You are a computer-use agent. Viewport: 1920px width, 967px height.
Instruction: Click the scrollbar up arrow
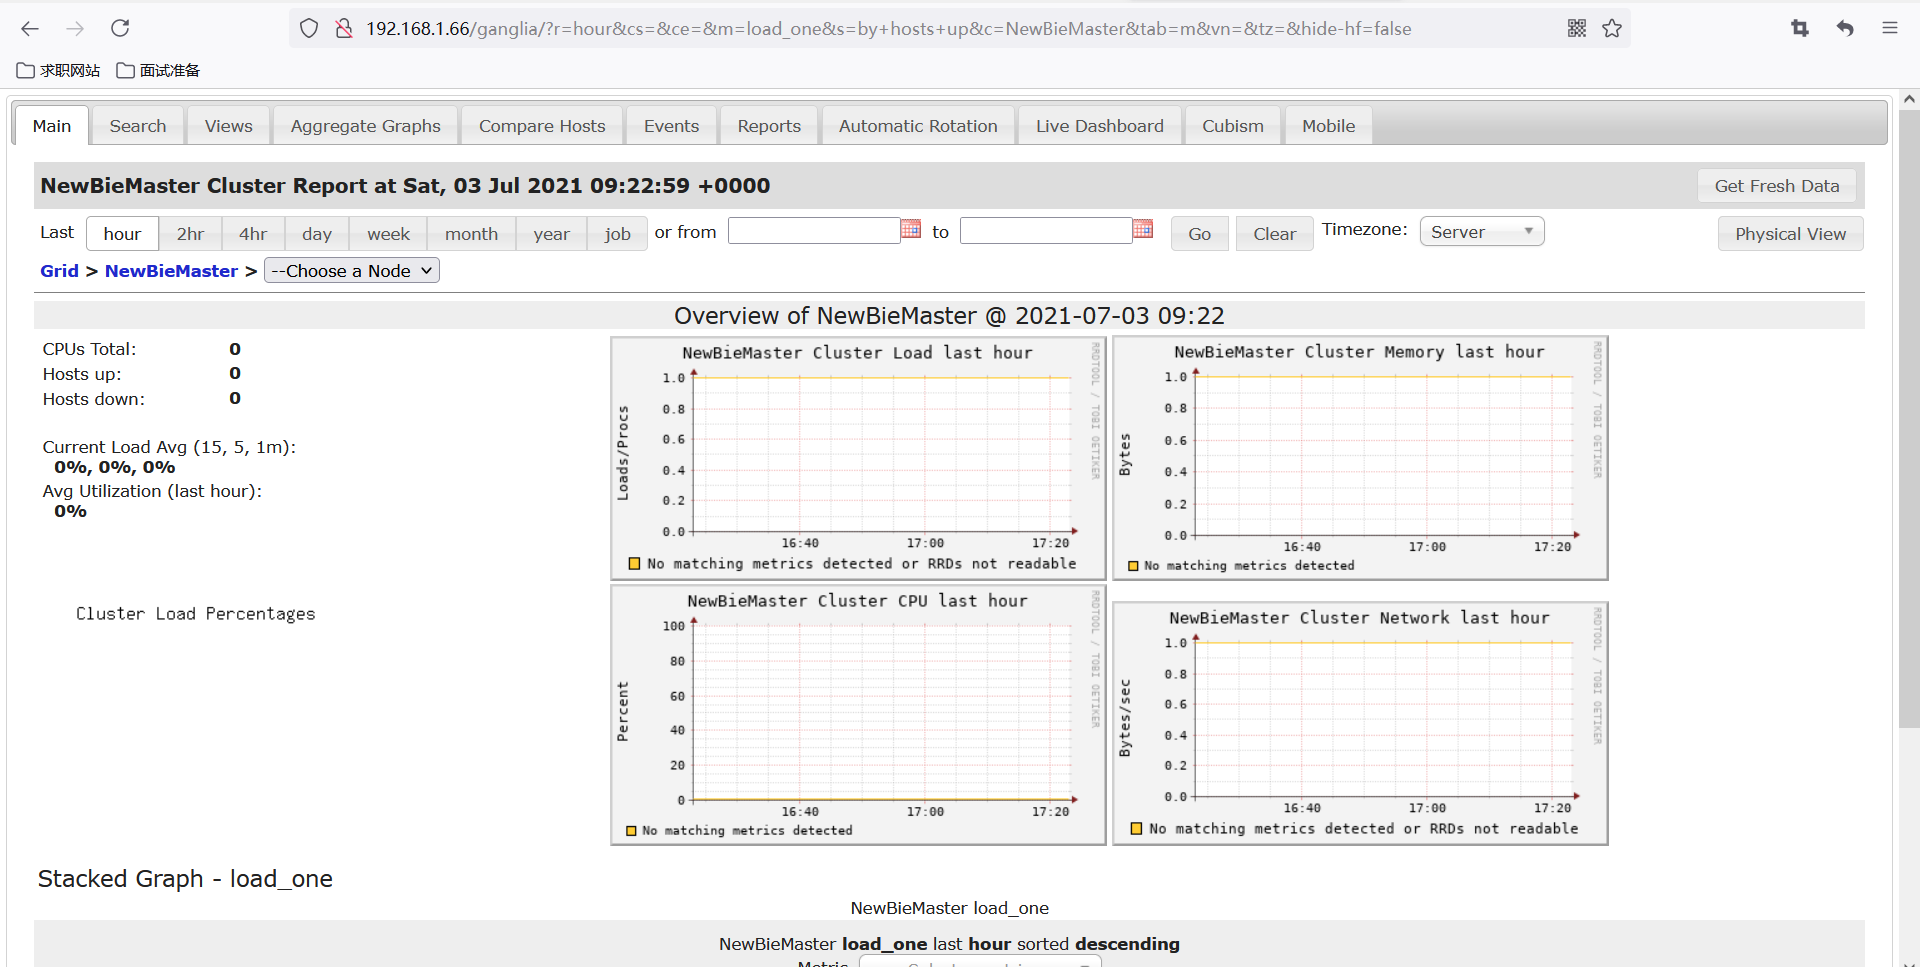pyautogui.click(x=1909, y=99)
